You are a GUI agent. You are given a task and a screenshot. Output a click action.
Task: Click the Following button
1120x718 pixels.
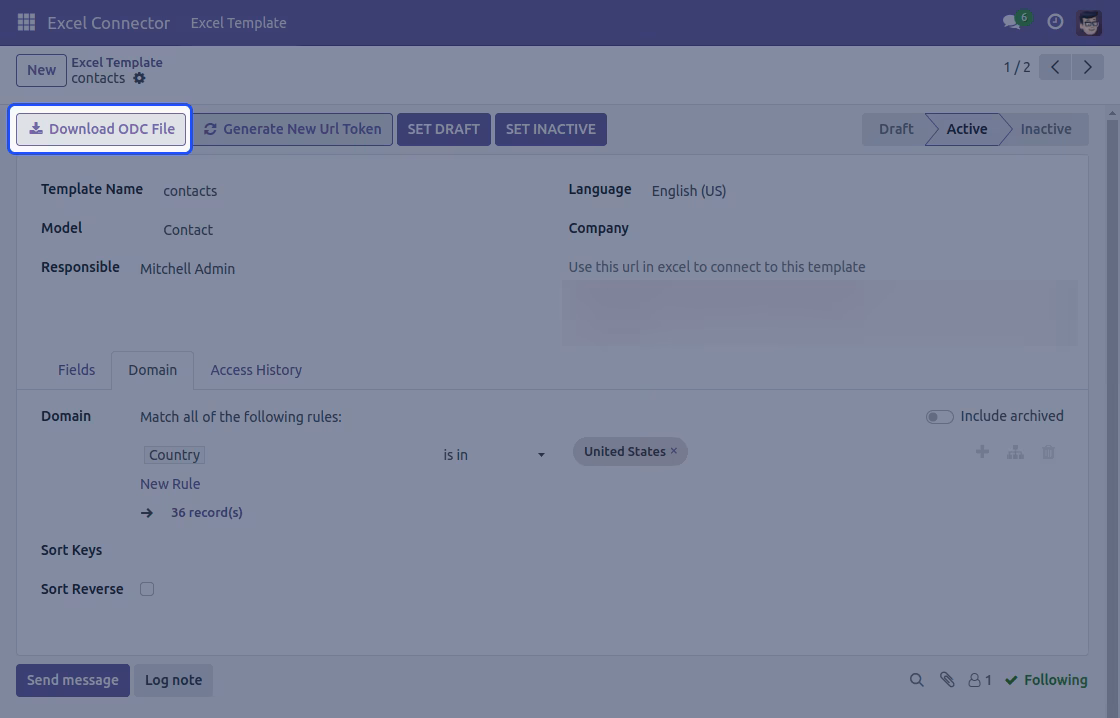pos(1046,680)
